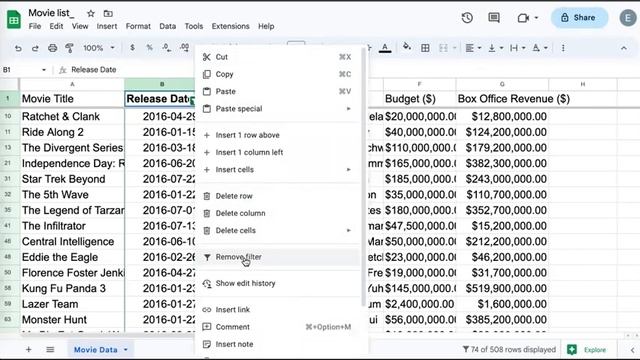The height and width of the screenshot is (360, 640).
Task: Open the zoom 100% dropdown
Action: tap(99, 48)
